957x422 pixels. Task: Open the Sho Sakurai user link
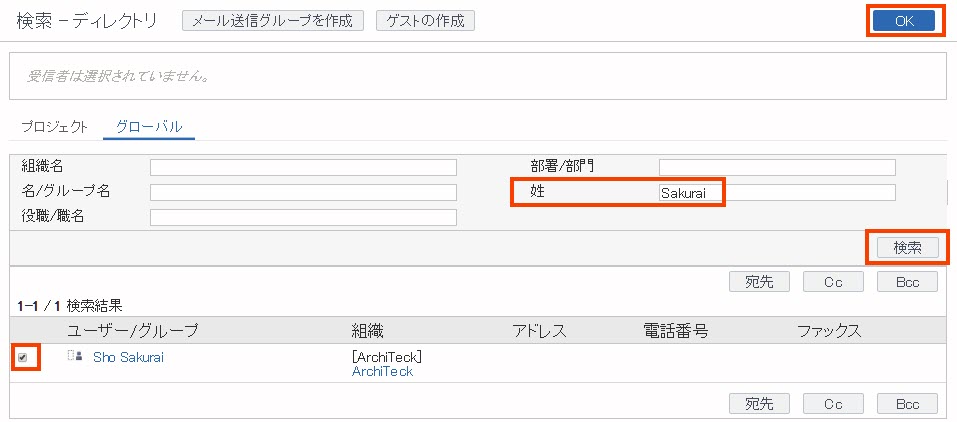coord(128,357)
